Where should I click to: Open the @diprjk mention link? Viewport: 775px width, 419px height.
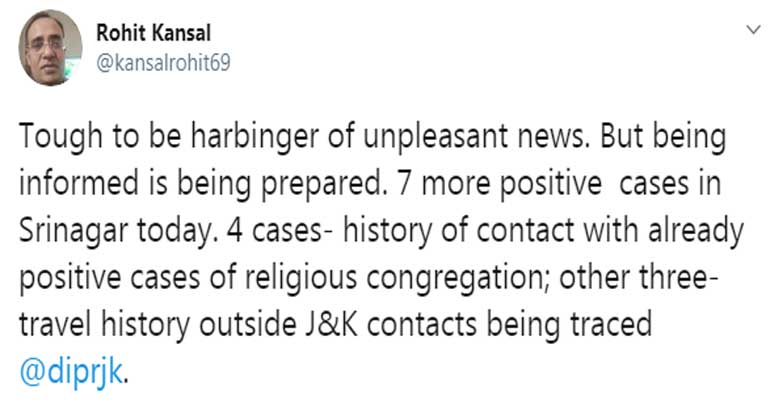click(x=71, y=372)
